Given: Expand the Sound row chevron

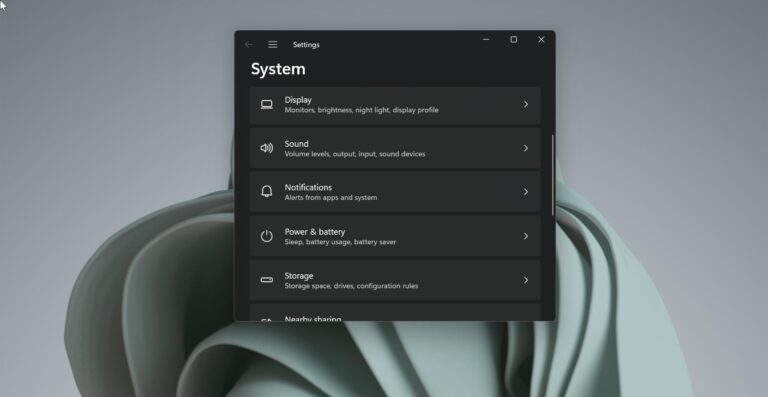Looking at the screenshot, I should pyautogui.click(x=526, y=148).
